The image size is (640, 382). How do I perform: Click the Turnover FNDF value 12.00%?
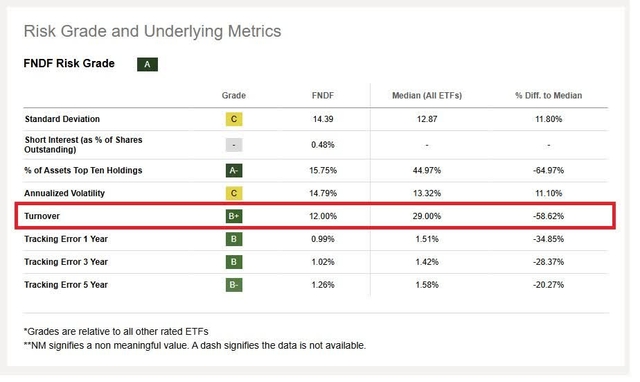[x=323, y=216]
